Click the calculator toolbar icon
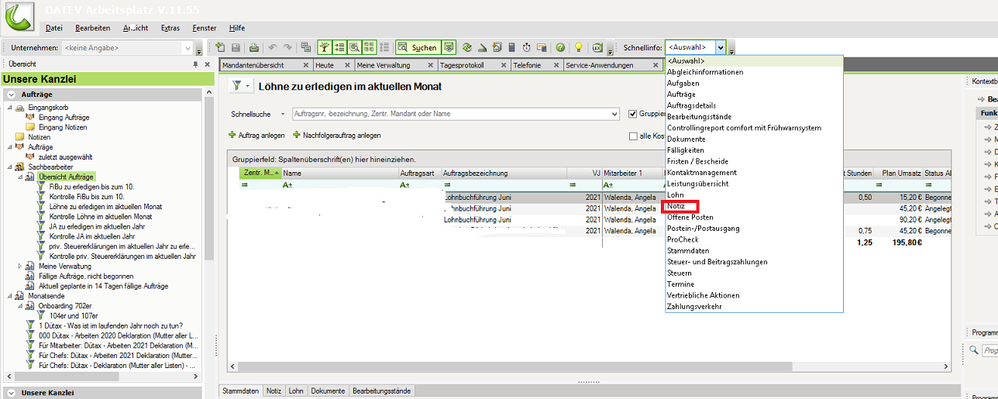Screen dimensions: 998x399 [x=512, y=48]
